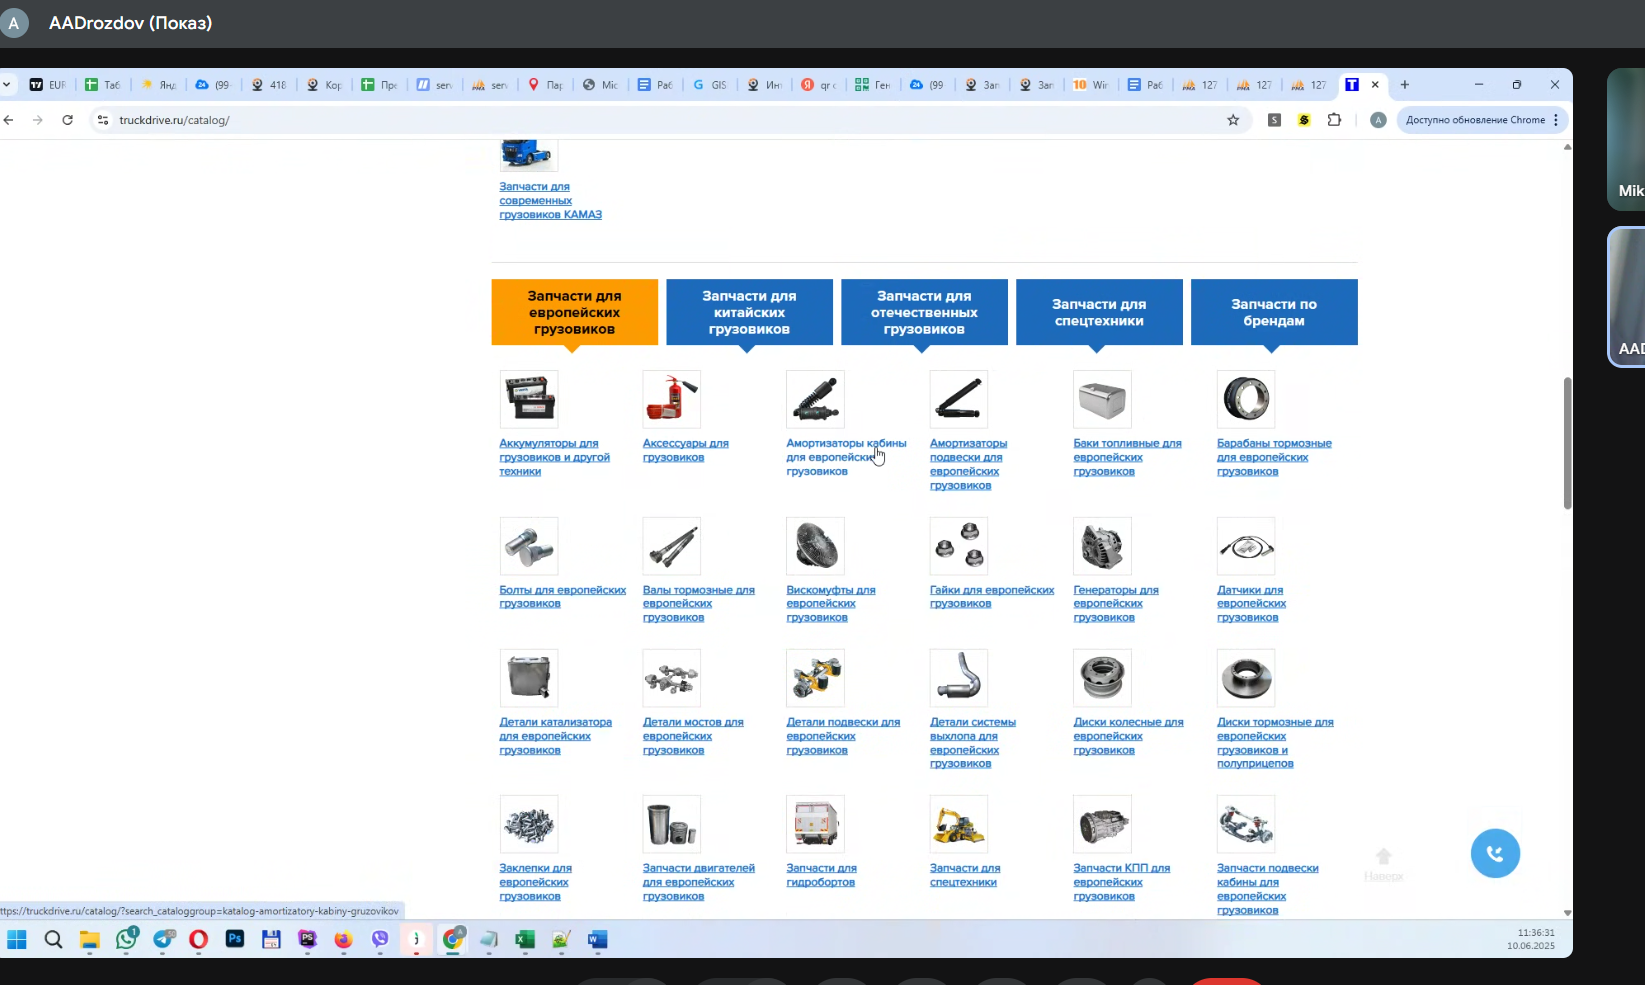Viewport: 1645px width, 985px height.
Task: Launch WhatsApp from the taskbar
Action: pyautogui.click(x=126, y=939)
